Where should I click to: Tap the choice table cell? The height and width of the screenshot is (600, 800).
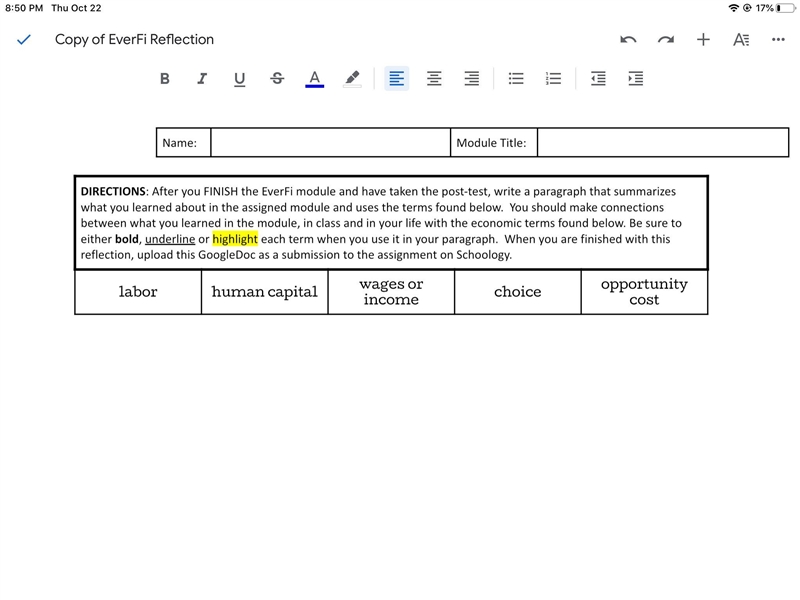pos(517,292)
